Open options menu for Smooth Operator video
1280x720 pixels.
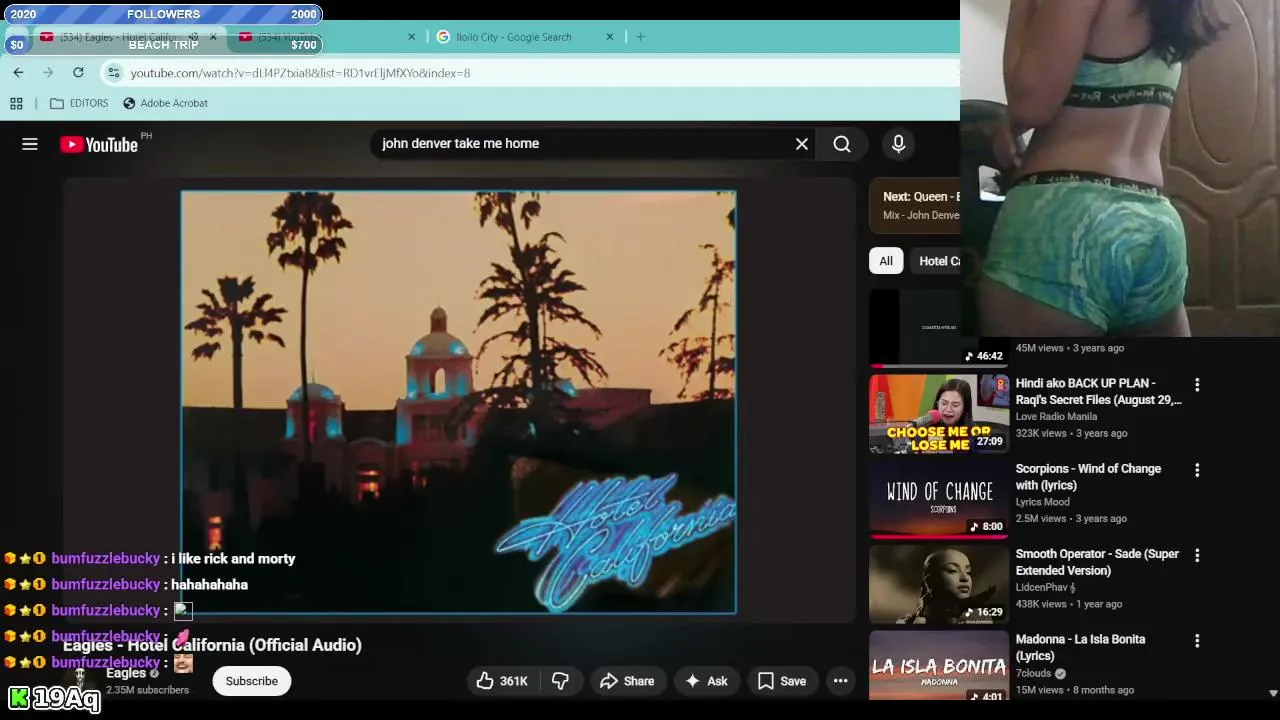1197,555
